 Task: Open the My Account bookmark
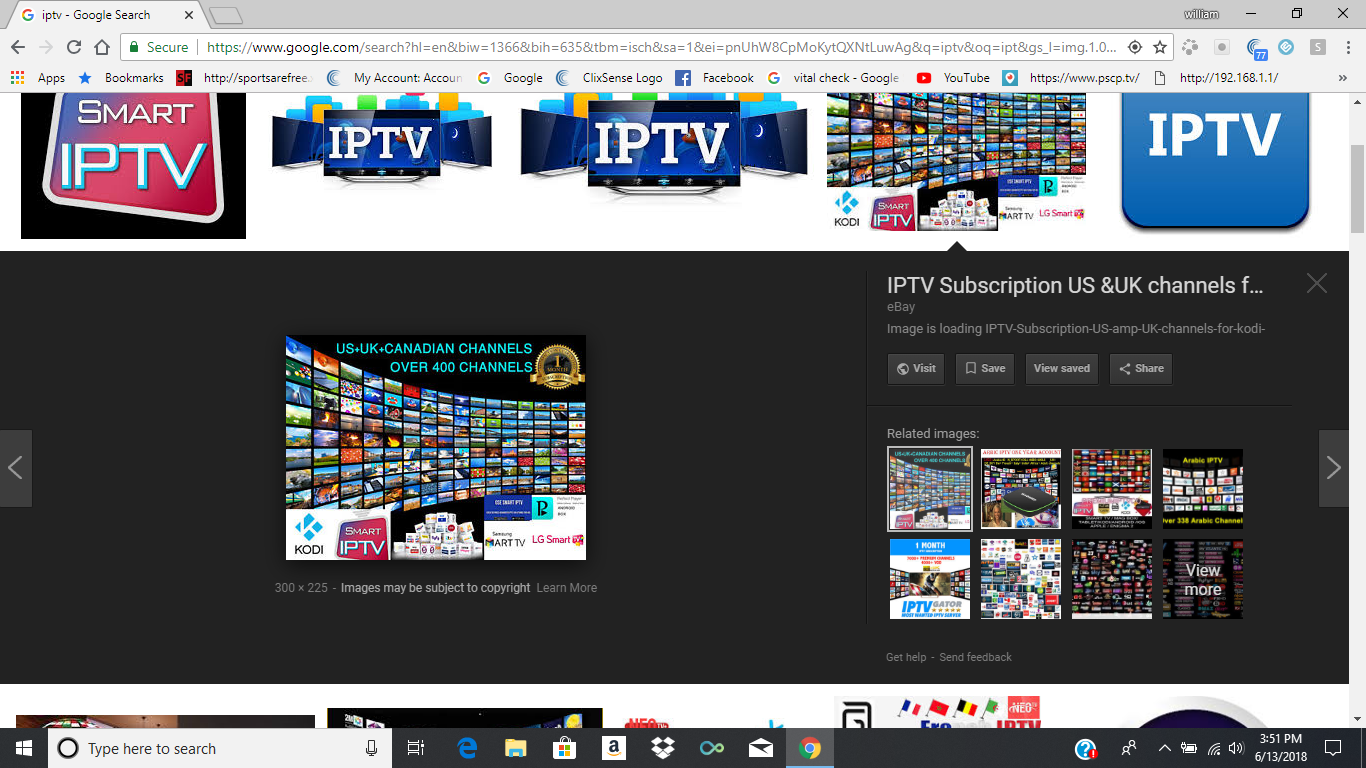pos(394,78)
